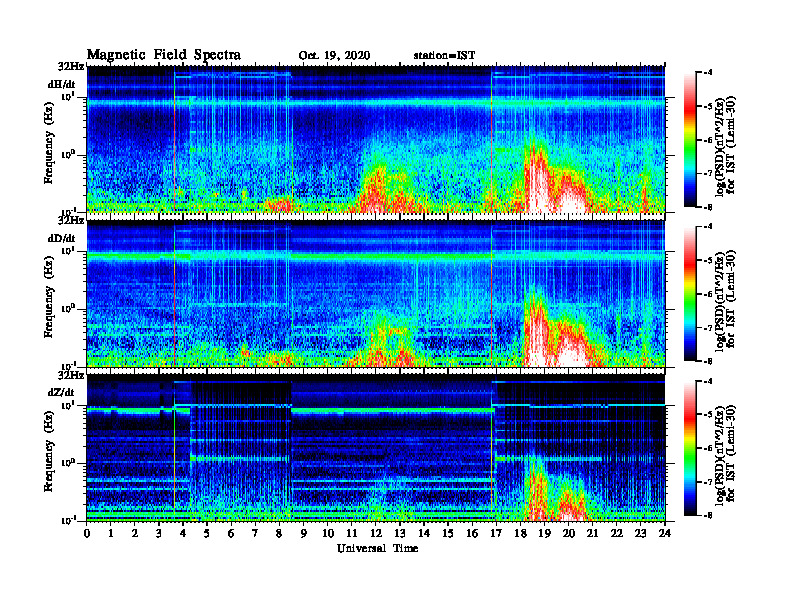The image size is (792, 612).
Task: Click the -8 tick on the top color bar
Action: (x=706, y=207)
